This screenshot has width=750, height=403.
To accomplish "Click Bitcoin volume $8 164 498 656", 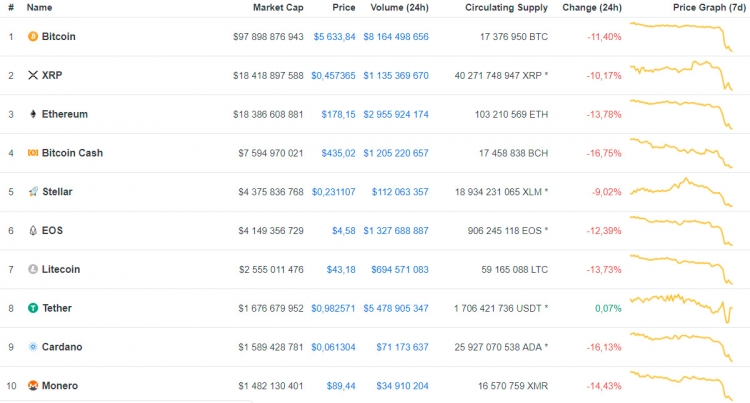I will pyautogui.click(x=396, y=37).
